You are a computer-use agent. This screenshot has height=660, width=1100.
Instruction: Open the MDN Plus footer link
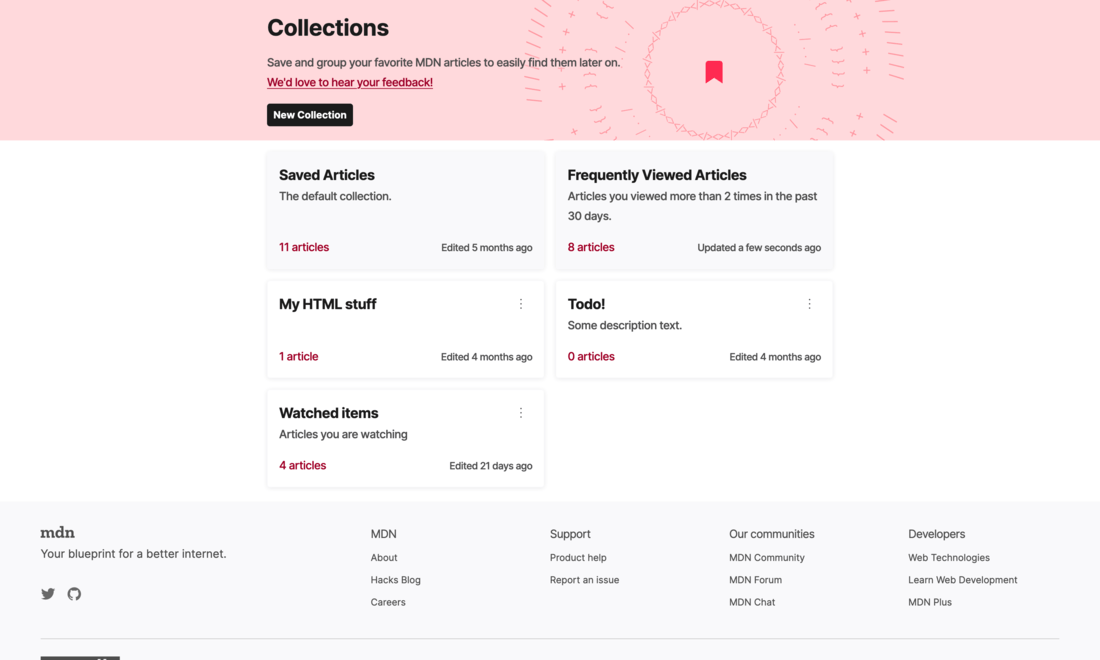[930, 602]
